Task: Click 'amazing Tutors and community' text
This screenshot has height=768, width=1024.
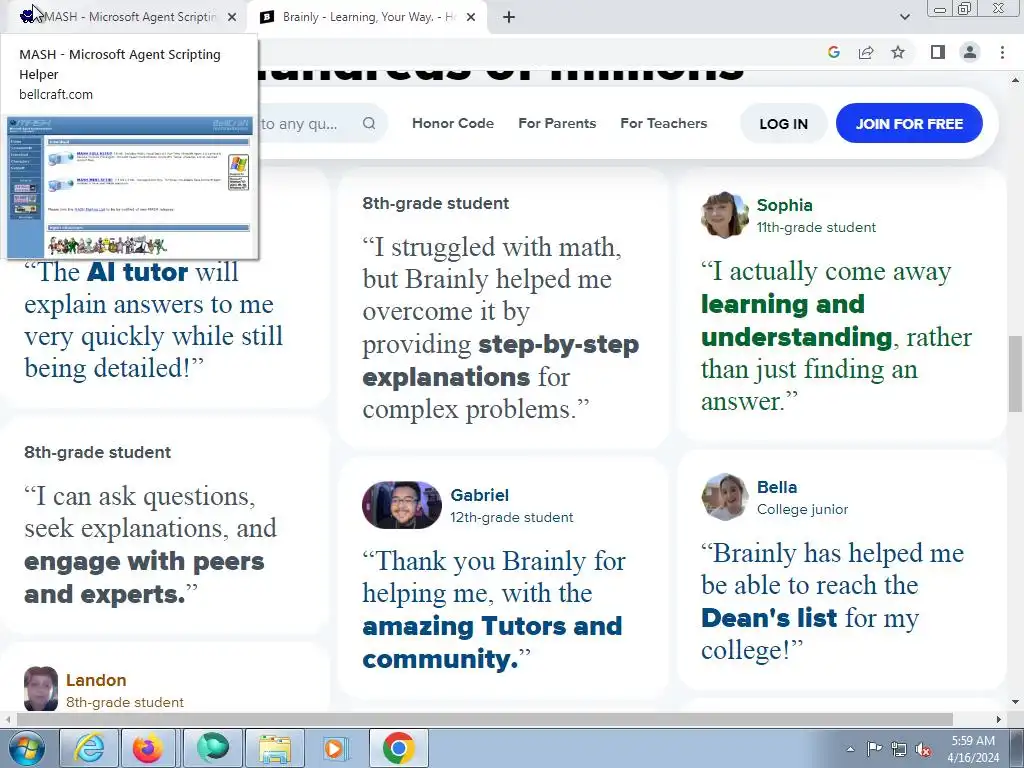Action: (x=492, y=642)
